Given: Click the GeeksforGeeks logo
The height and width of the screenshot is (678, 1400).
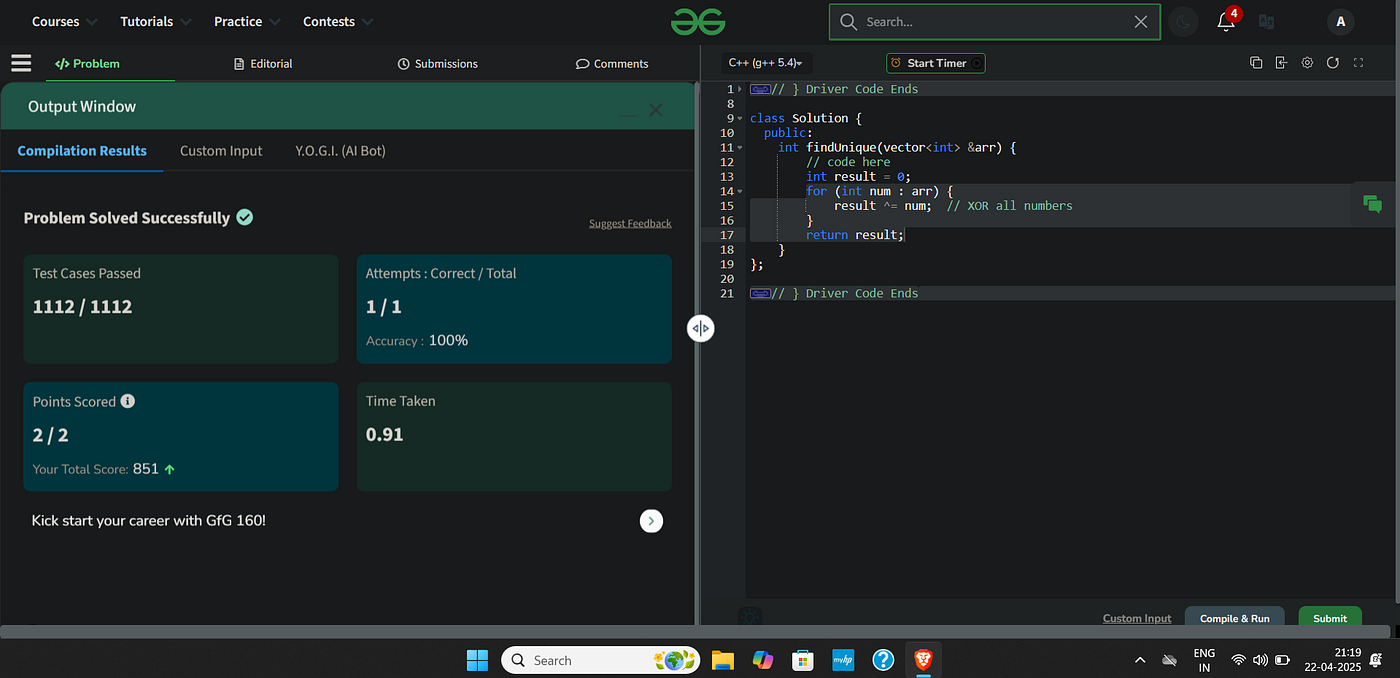Looking at the screenshot, I should (698, 21).
